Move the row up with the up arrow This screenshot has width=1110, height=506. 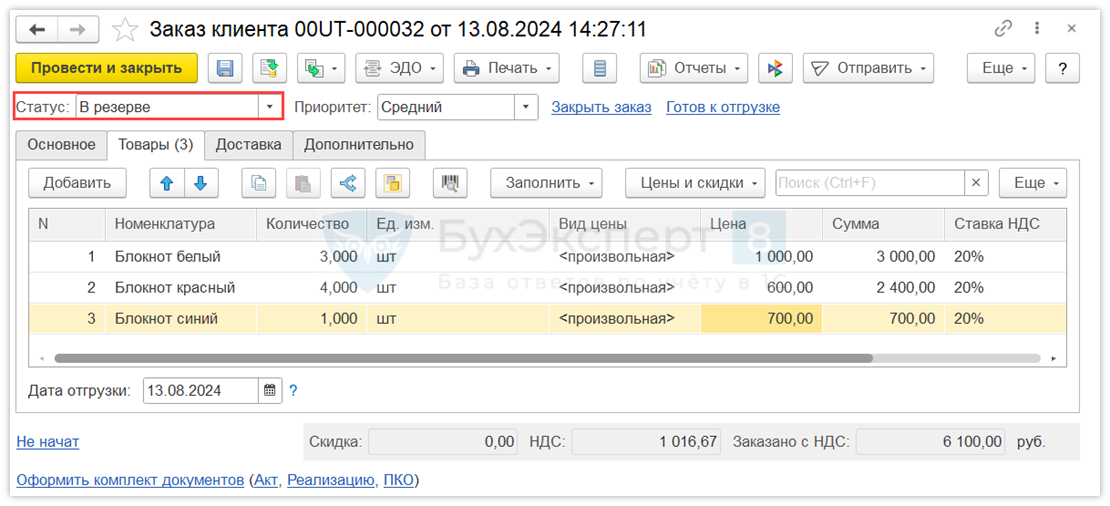[x=167, y=183]
